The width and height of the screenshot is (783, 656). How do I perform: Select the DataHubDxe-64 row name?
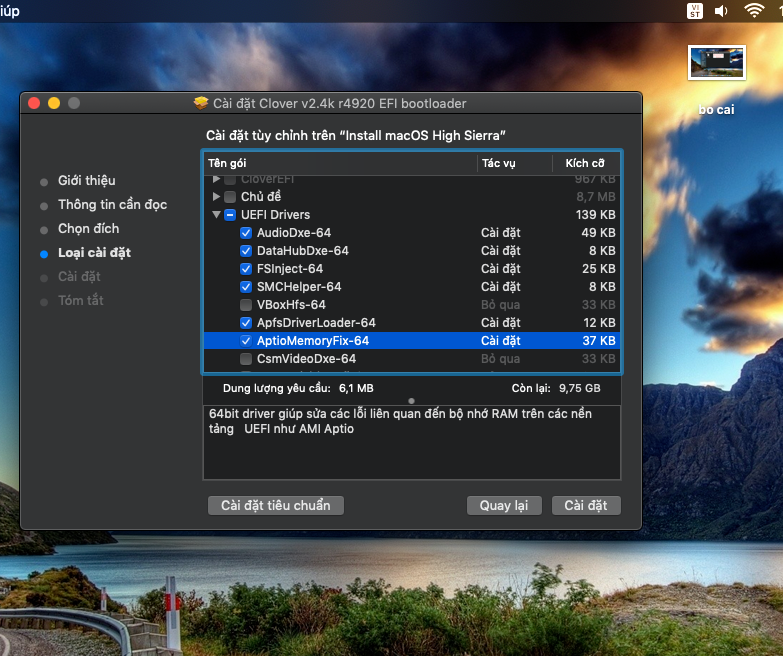click(303, 251)
